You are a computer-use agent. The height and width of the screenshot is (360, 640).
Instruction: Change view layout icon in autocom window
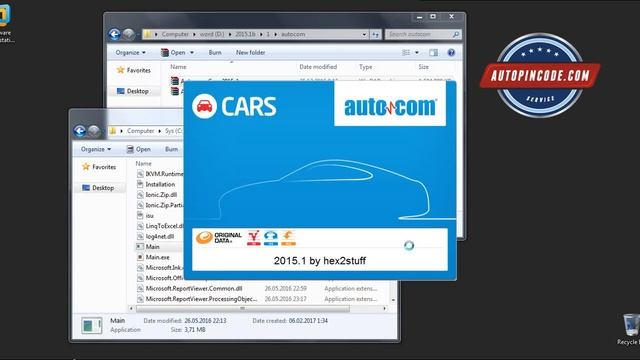pos(406,53)
